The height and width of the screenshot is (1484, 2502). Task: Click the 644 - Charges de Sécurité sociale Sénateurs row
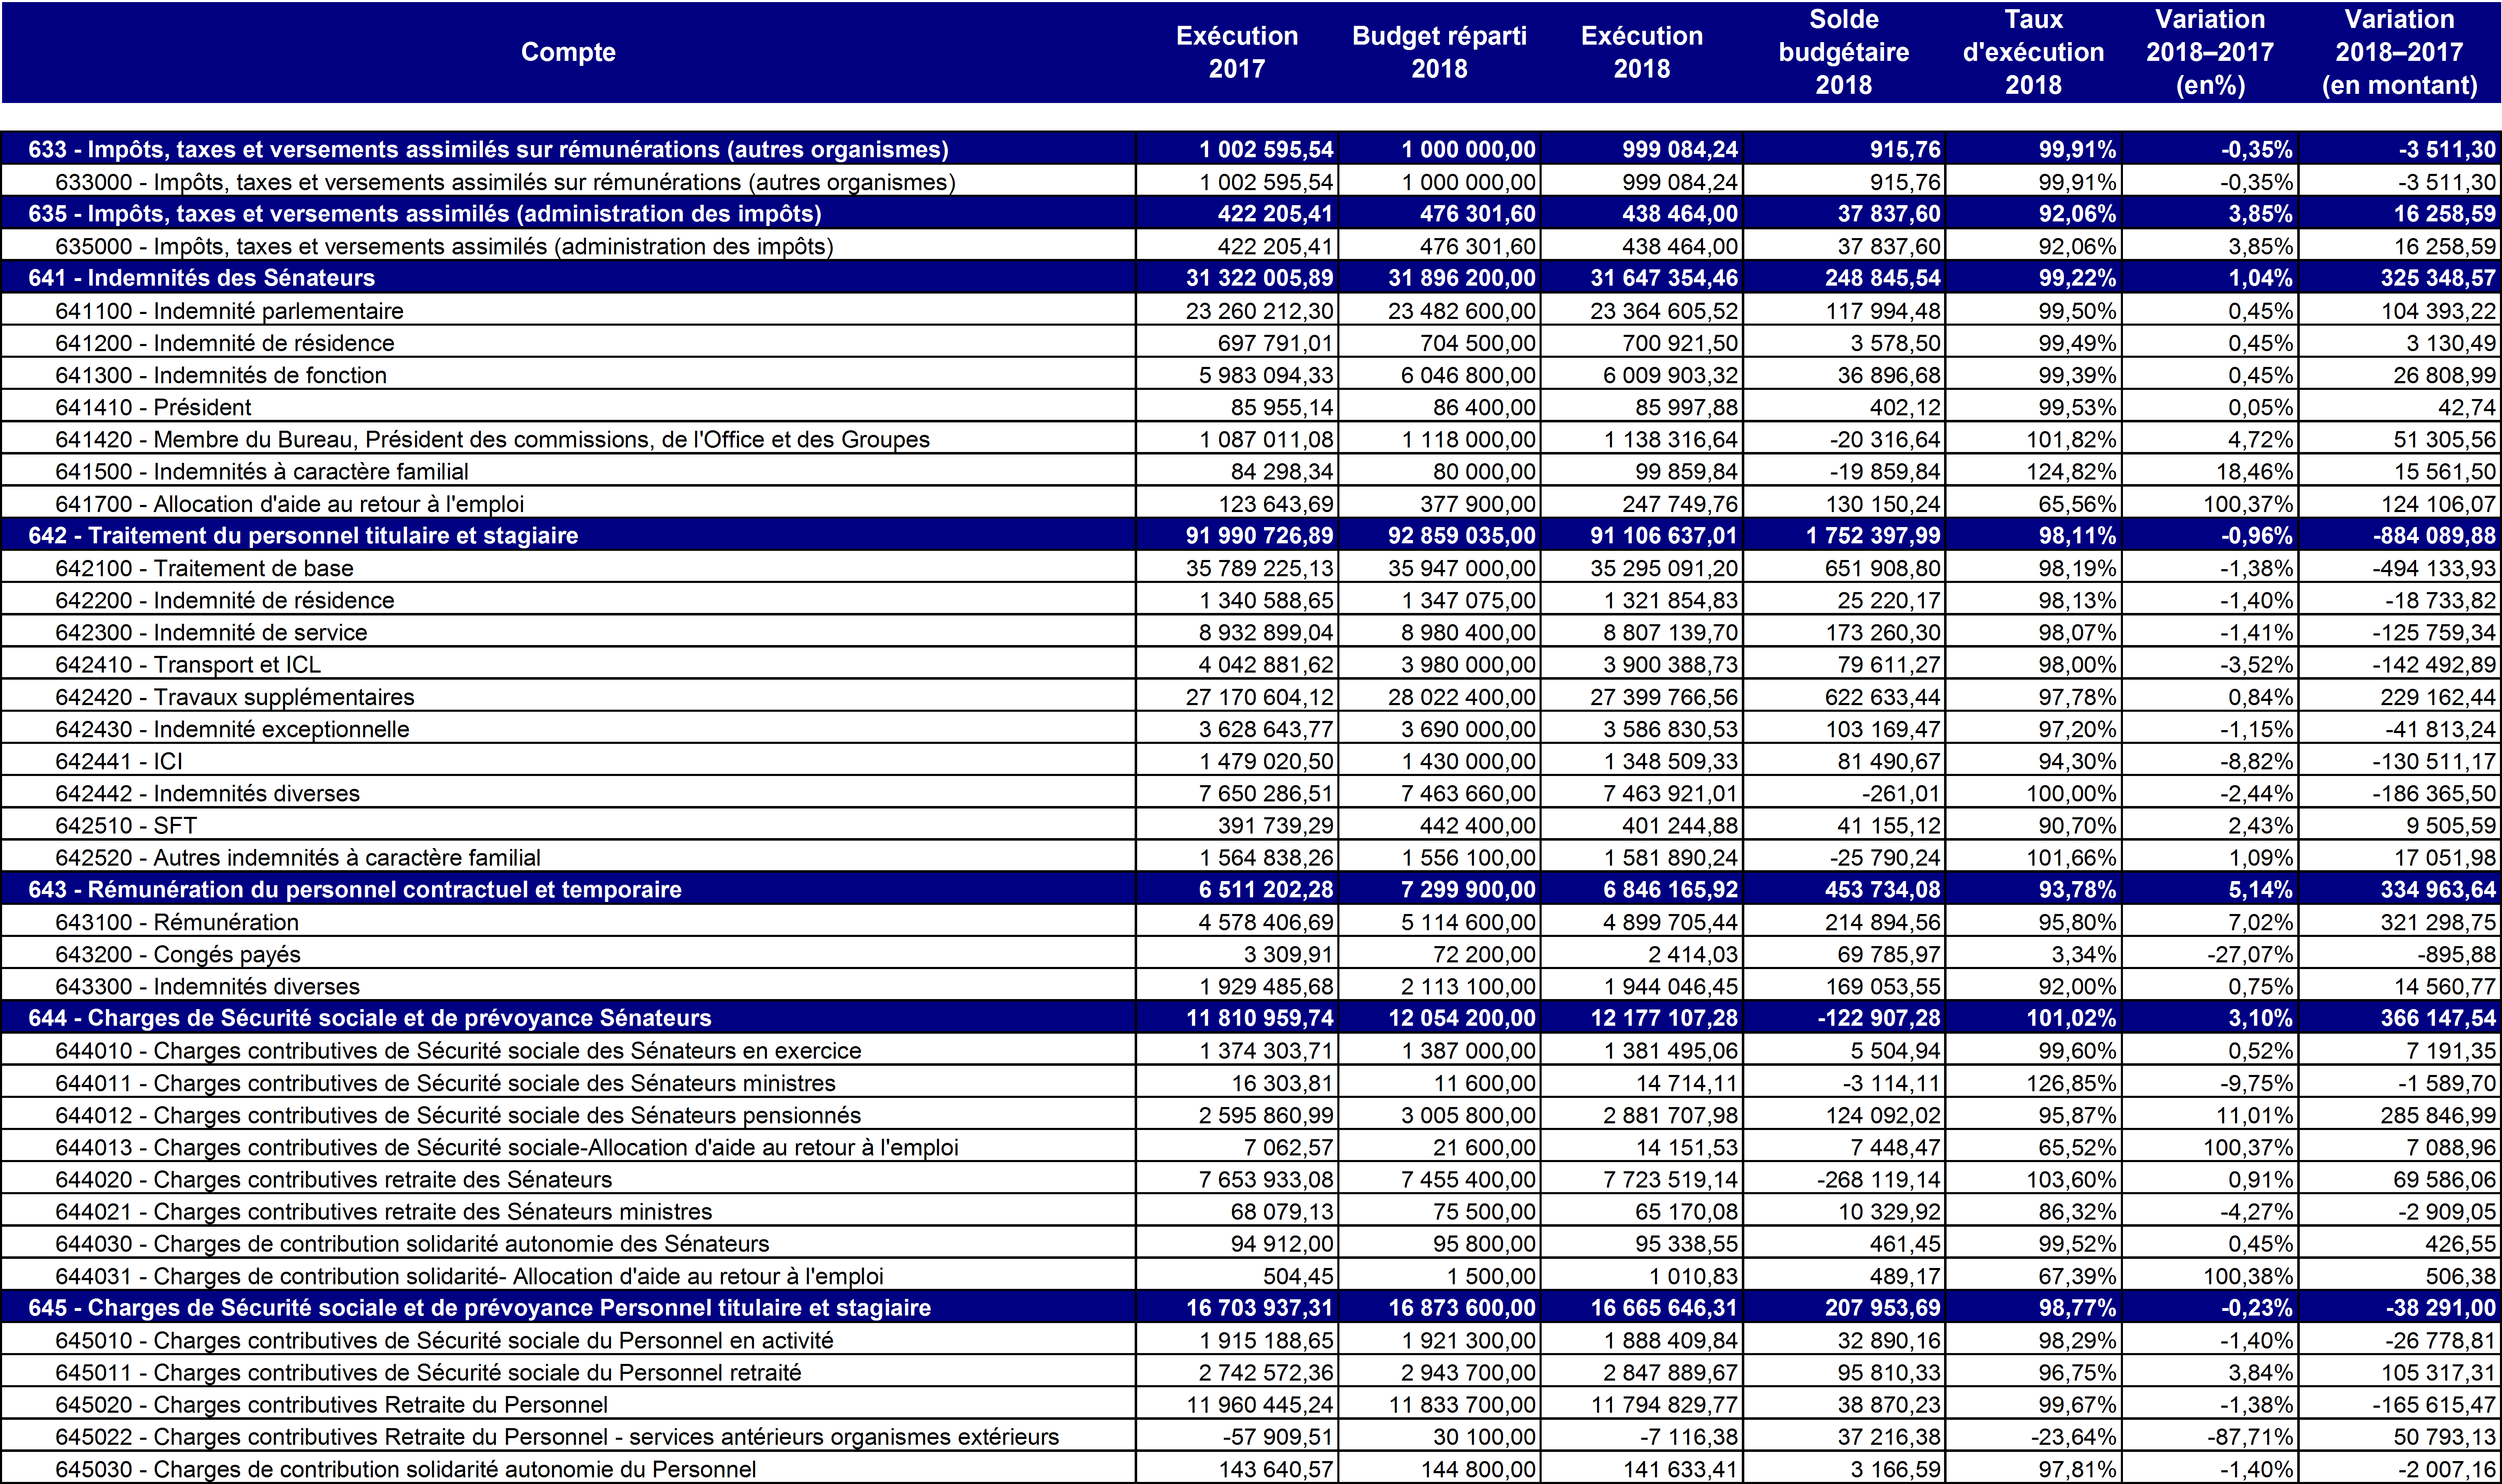tap(370, 1018)
